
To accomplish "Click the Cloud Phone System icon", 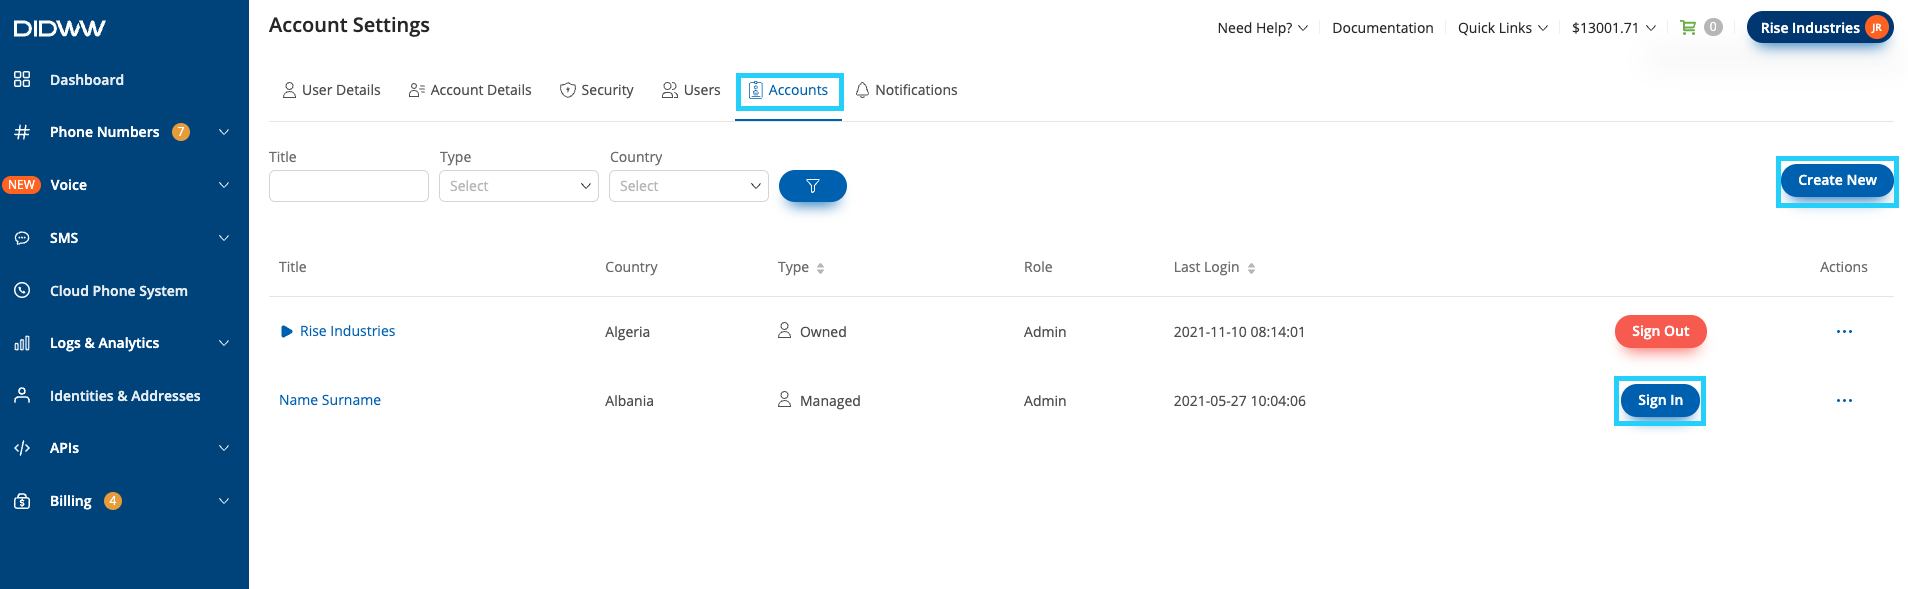I will tap(22, 290).
